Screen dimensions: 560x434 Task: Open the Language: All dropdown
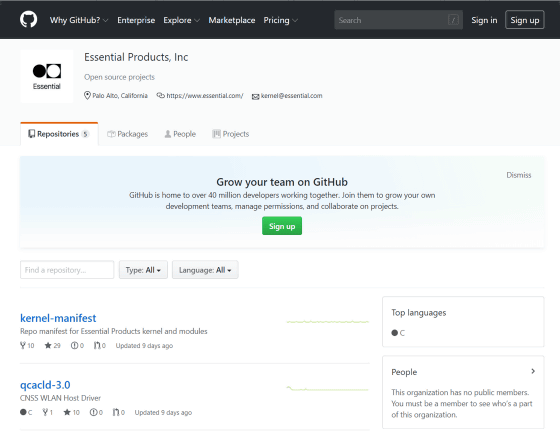pyautogui.click(x=205, y=270)
